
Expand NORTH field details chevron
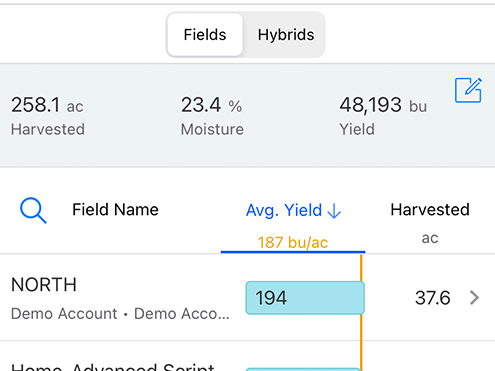point(474,298)
